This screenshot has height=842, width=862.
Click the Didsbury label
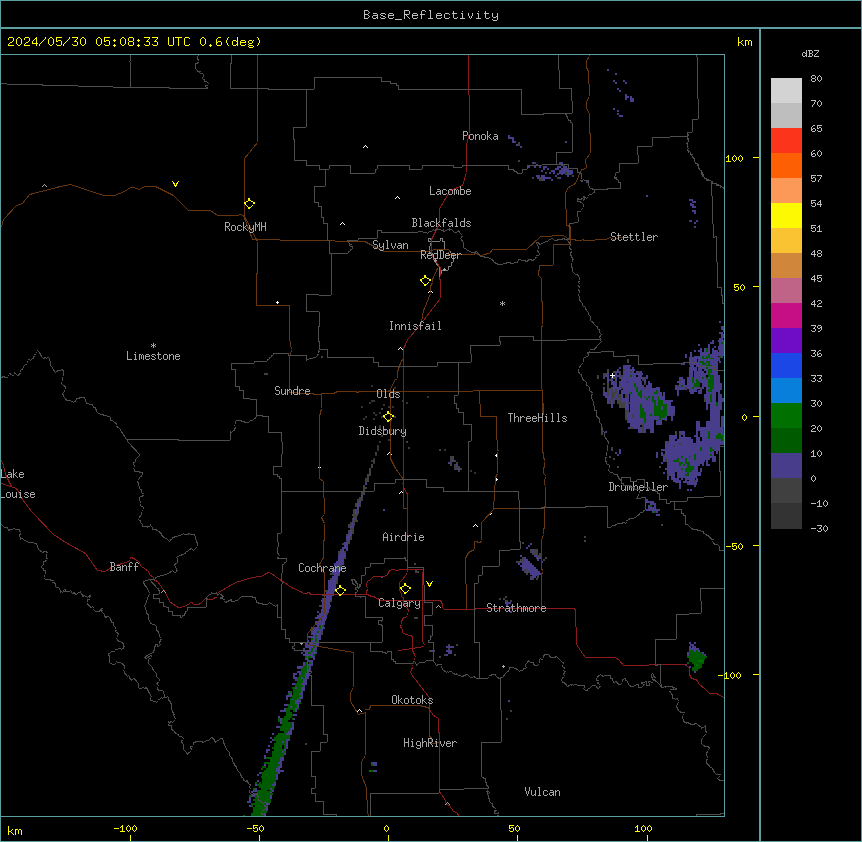(x=383, y=431)
